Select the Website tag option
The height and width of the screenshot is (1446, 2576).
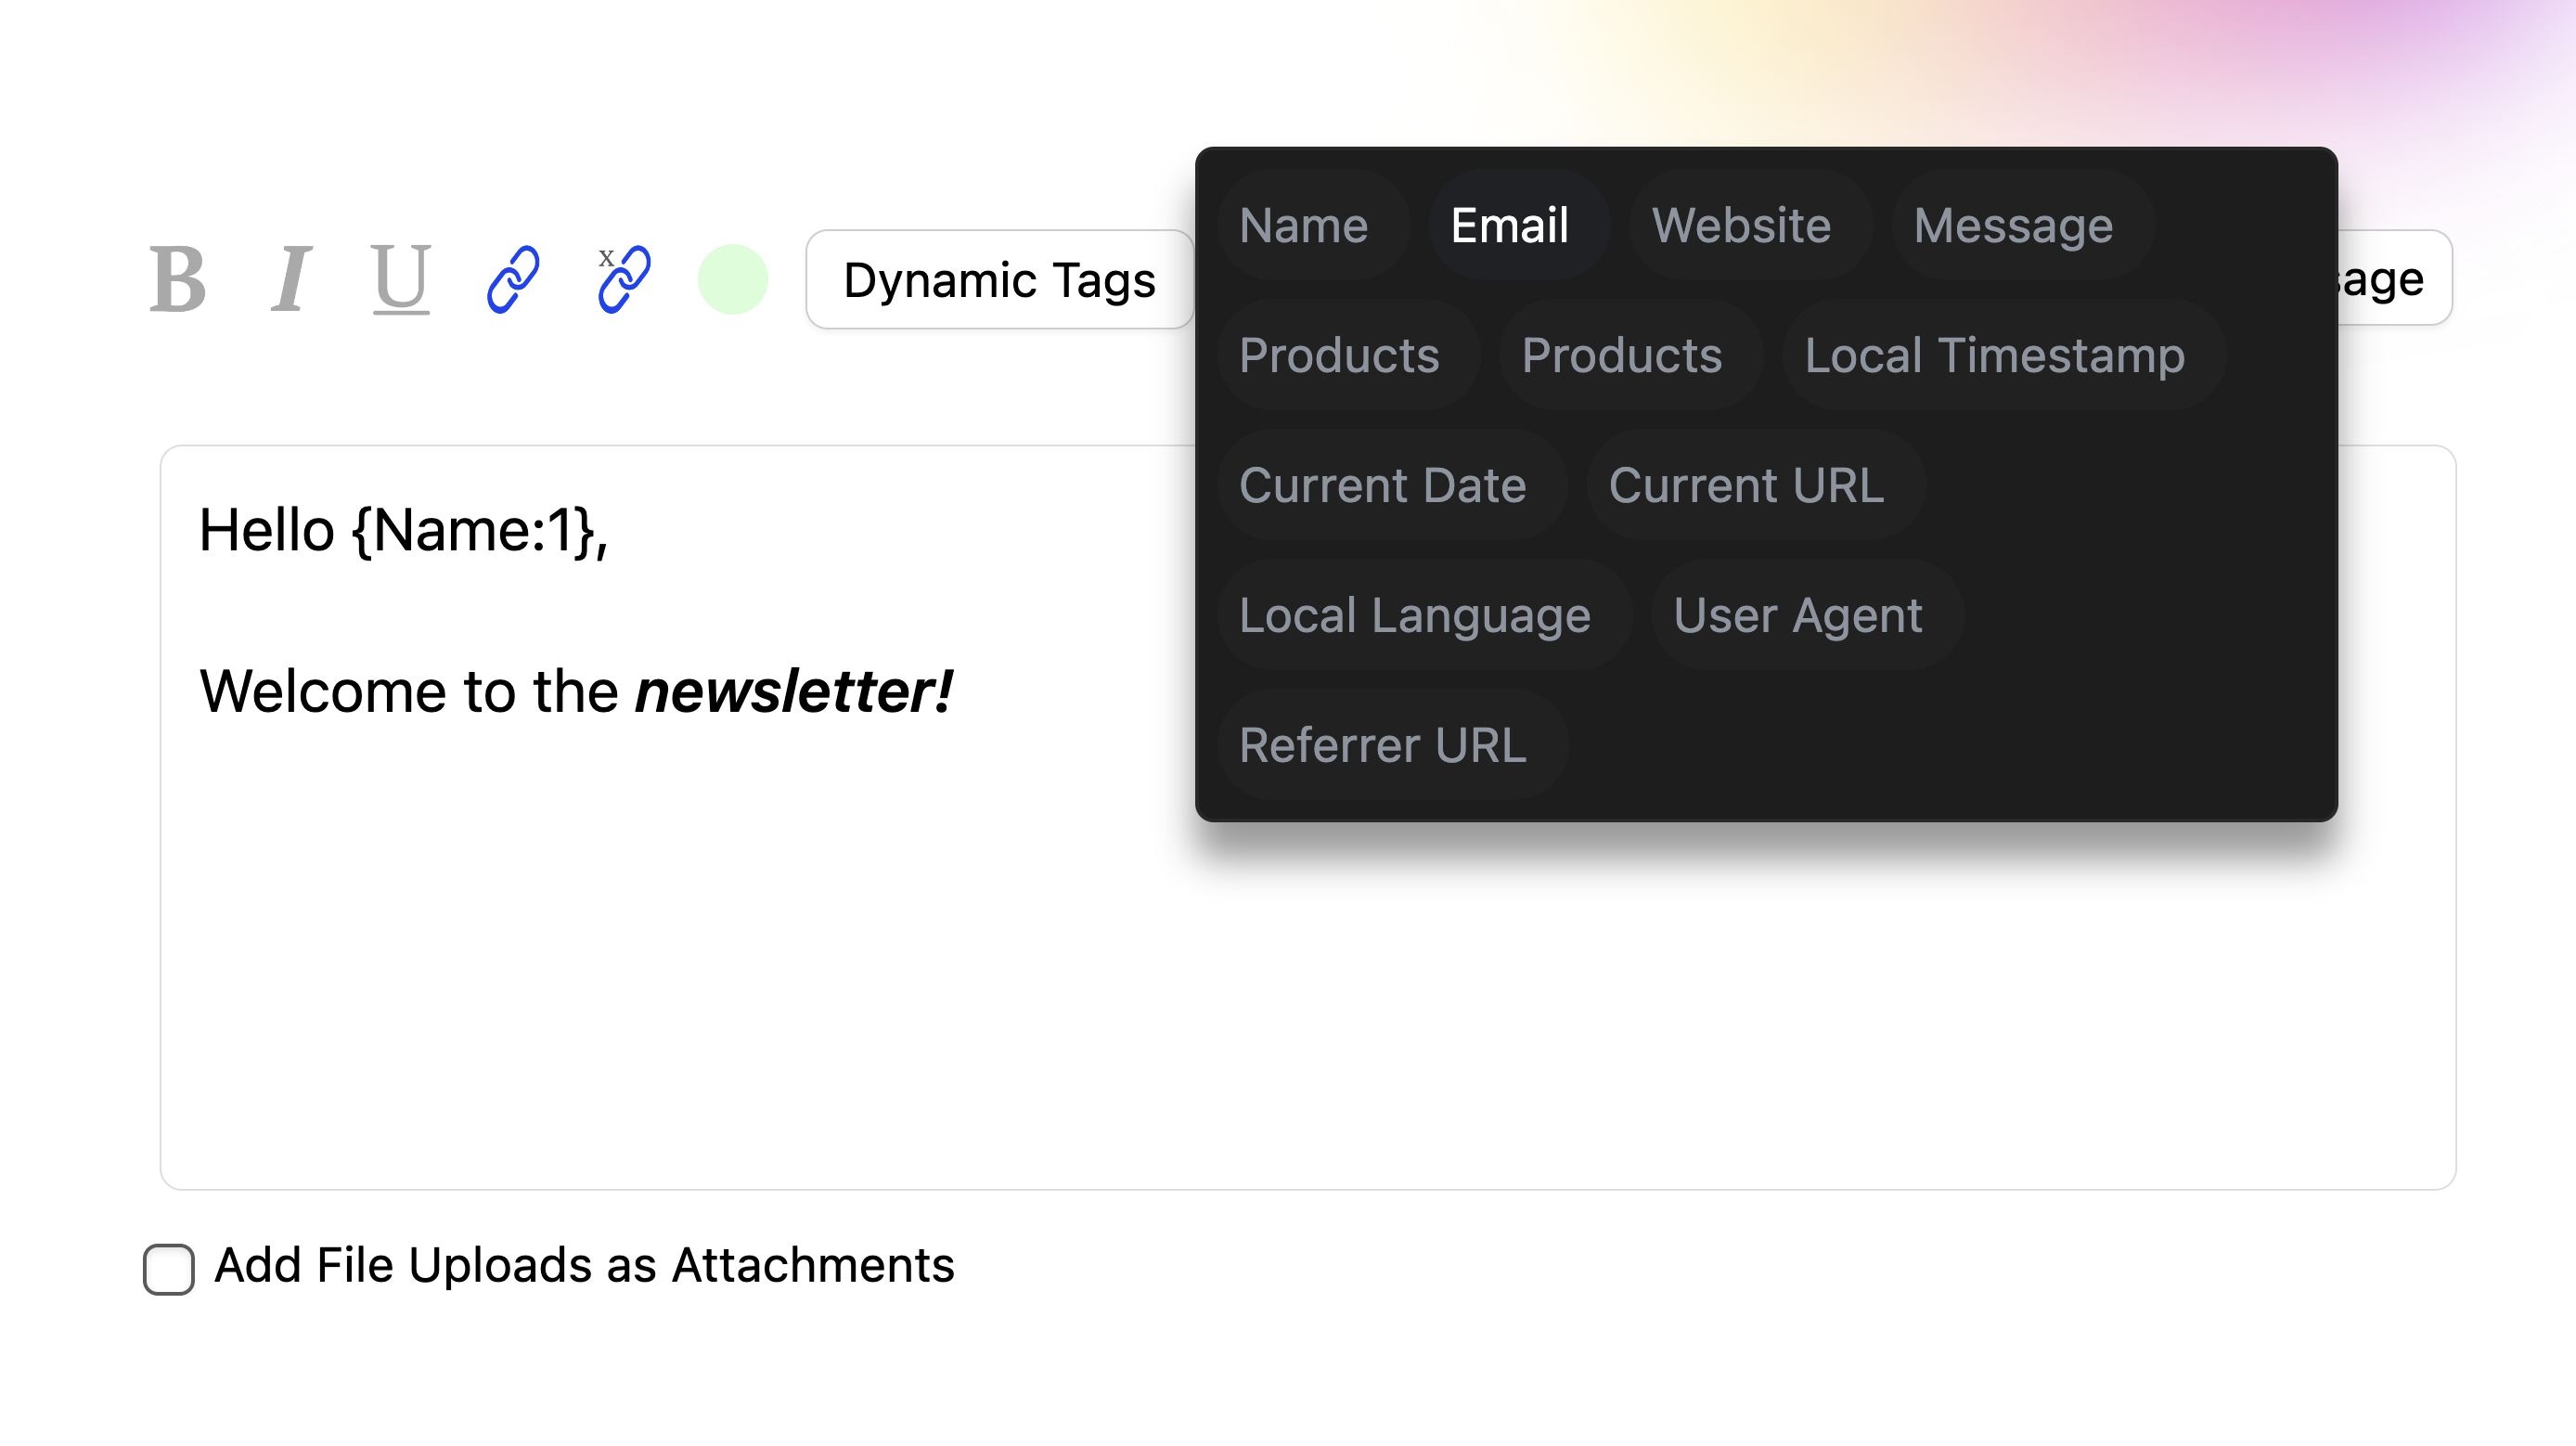click(1741, 226)
